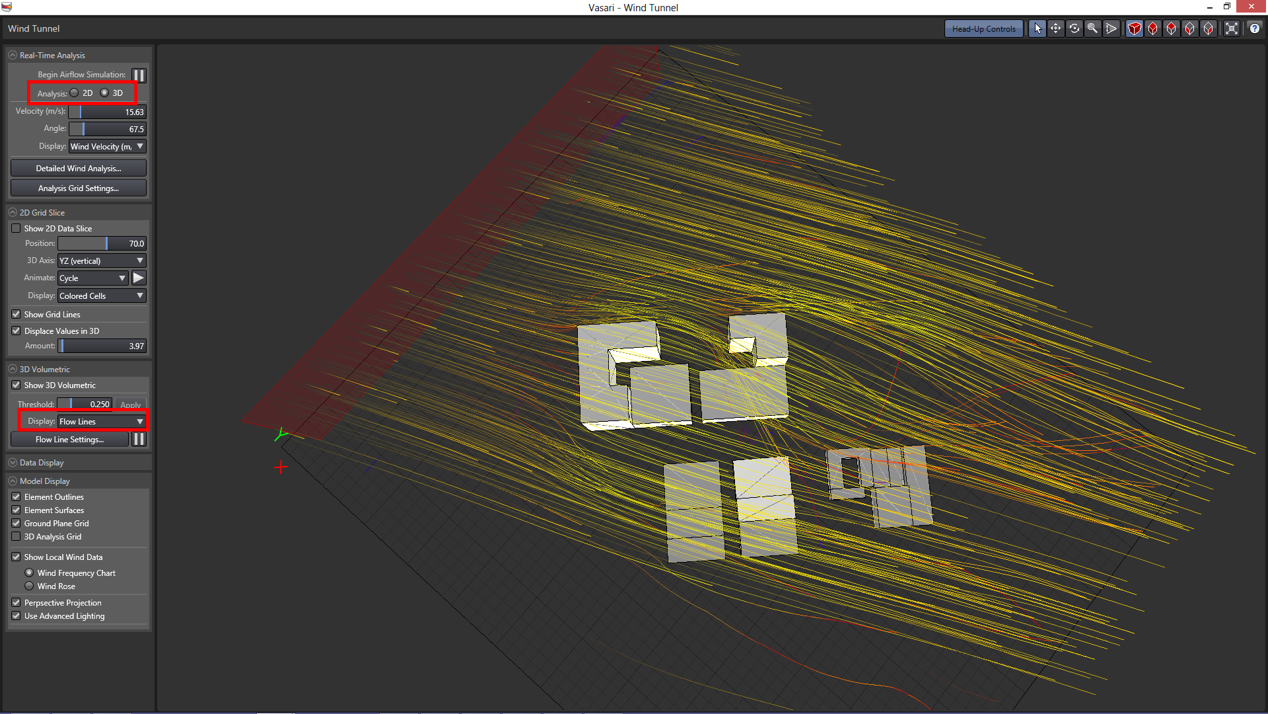Image resolution: width=1268 pixels, height=714 pixels.
Task: Open the Colored Cells display dropdown
Action: click(101, 296)
